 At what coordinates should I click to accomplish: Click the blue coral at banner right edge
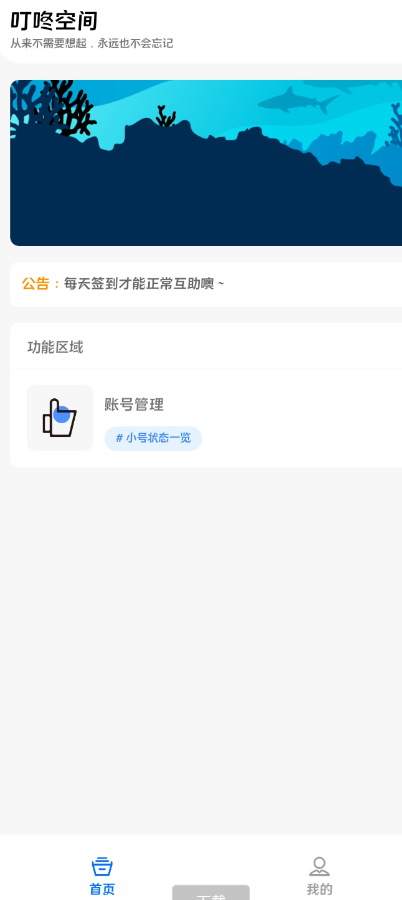coord(395,125)
